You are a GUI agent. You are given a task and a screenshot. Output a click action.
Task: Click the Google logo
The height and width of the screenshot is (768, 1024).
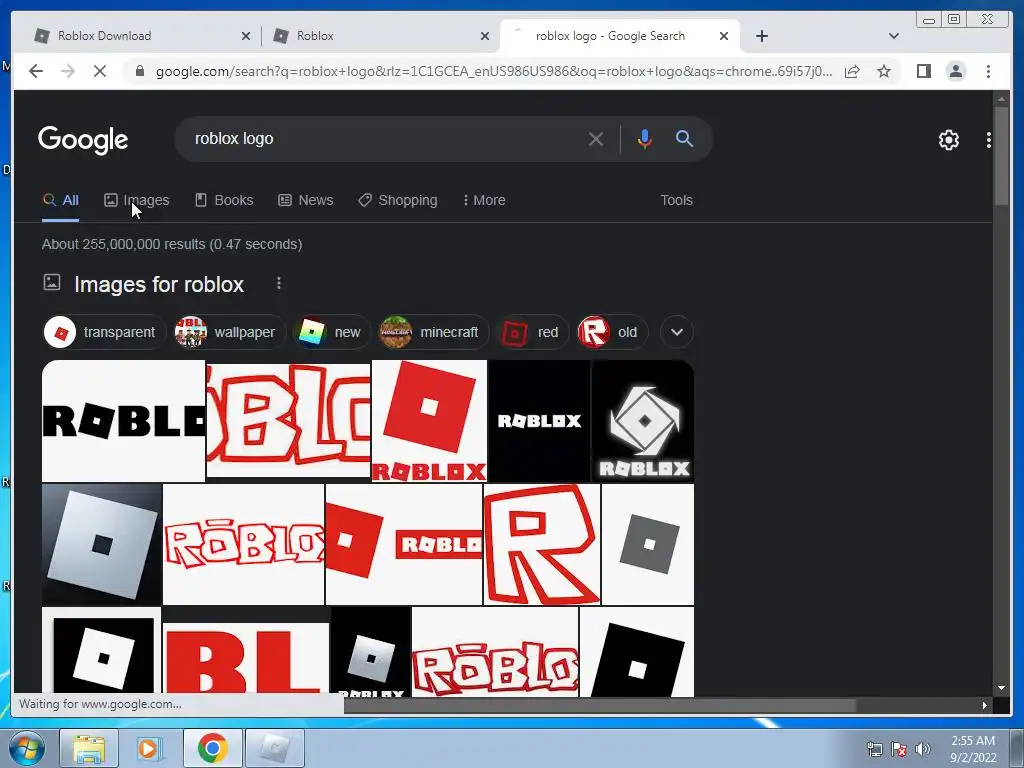pos(83,139)
